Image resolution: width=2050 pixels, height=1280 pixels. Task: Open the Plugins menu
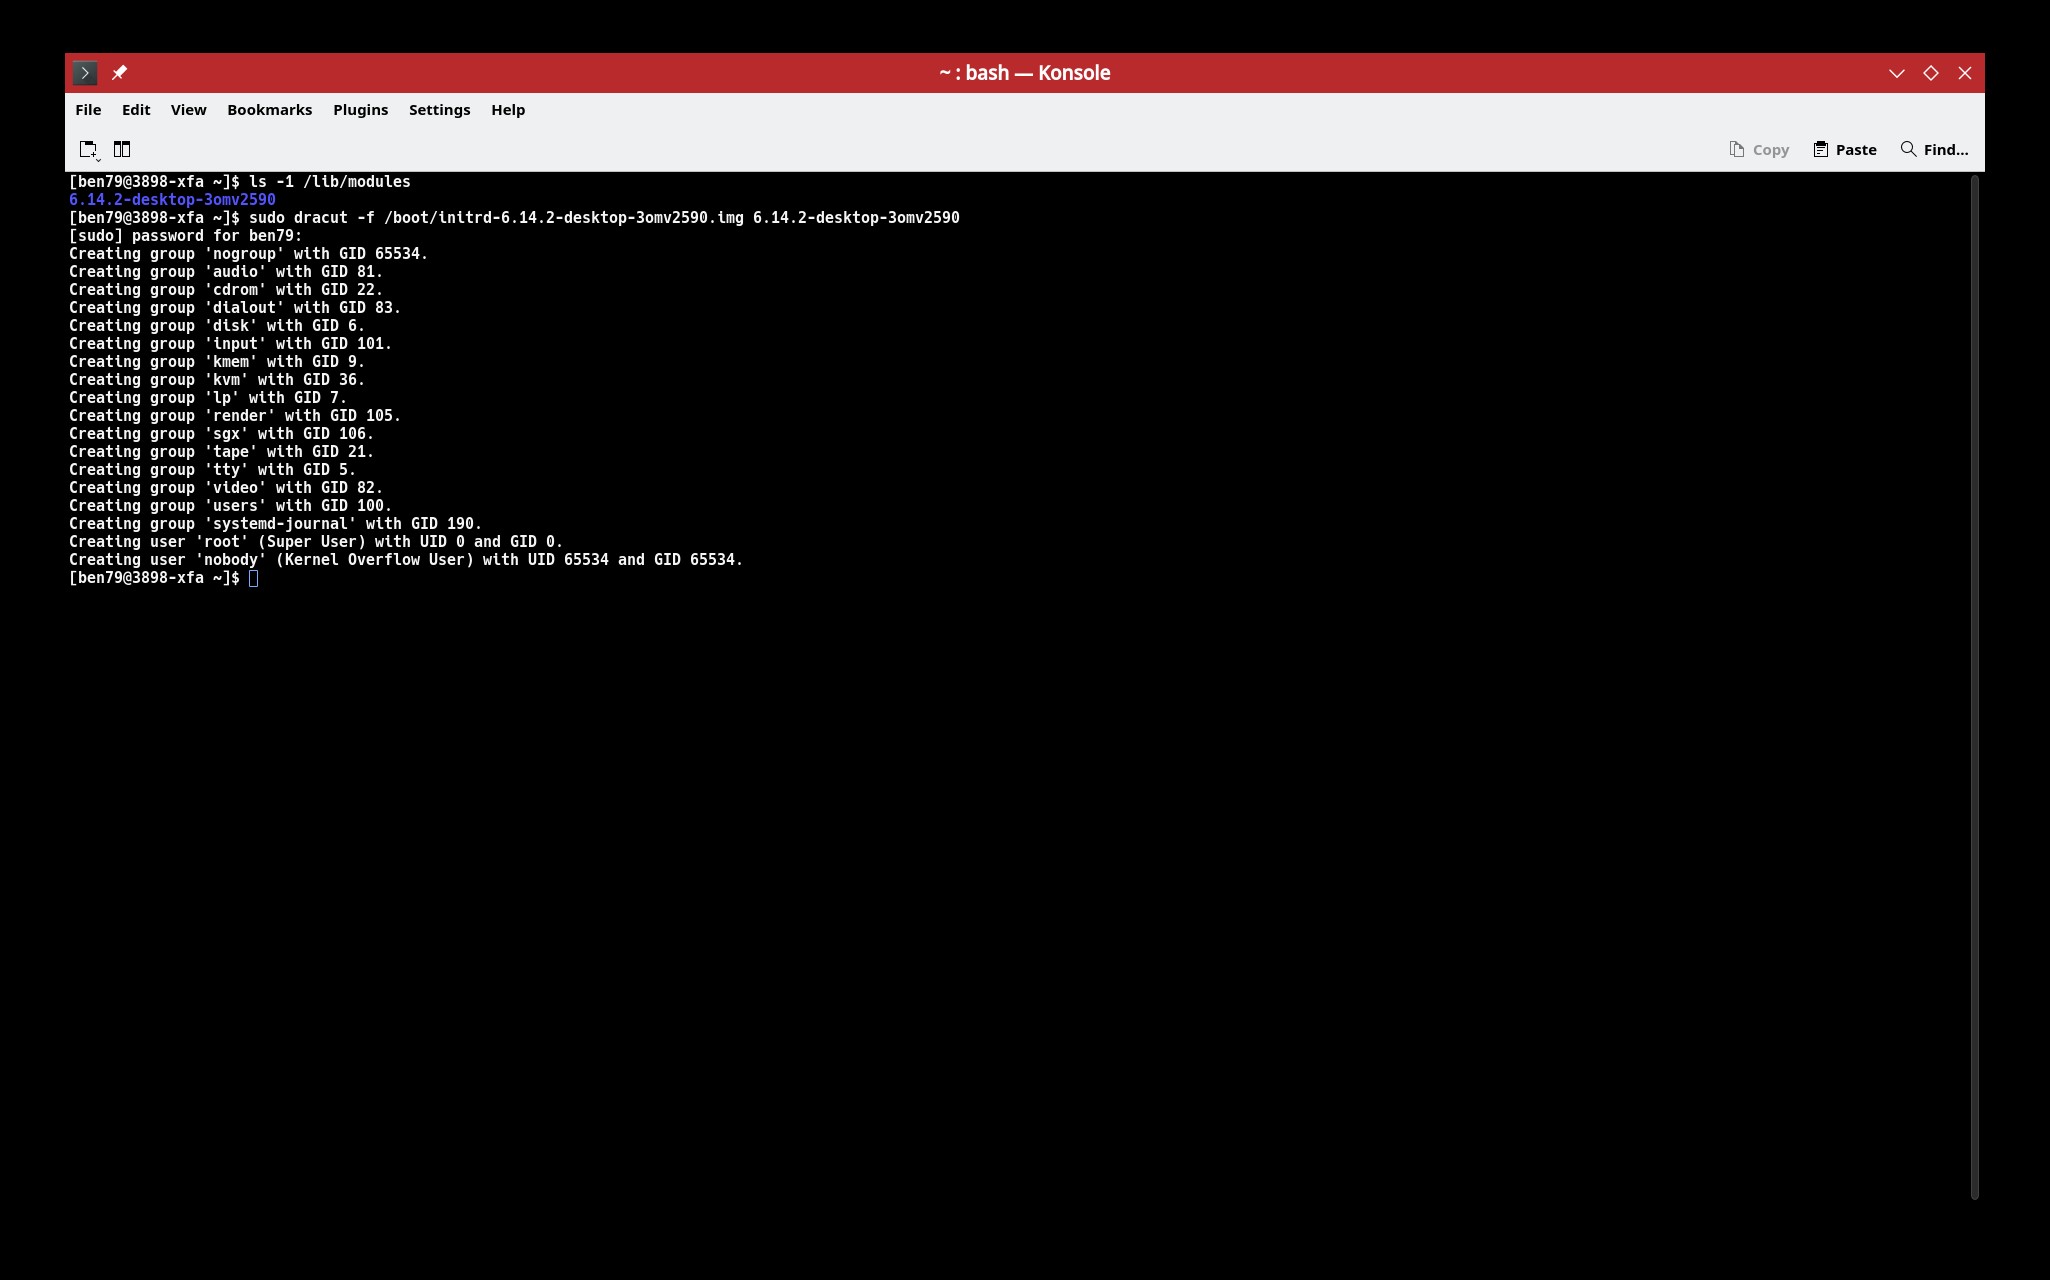pyautogui.click(x=360, y=110)
